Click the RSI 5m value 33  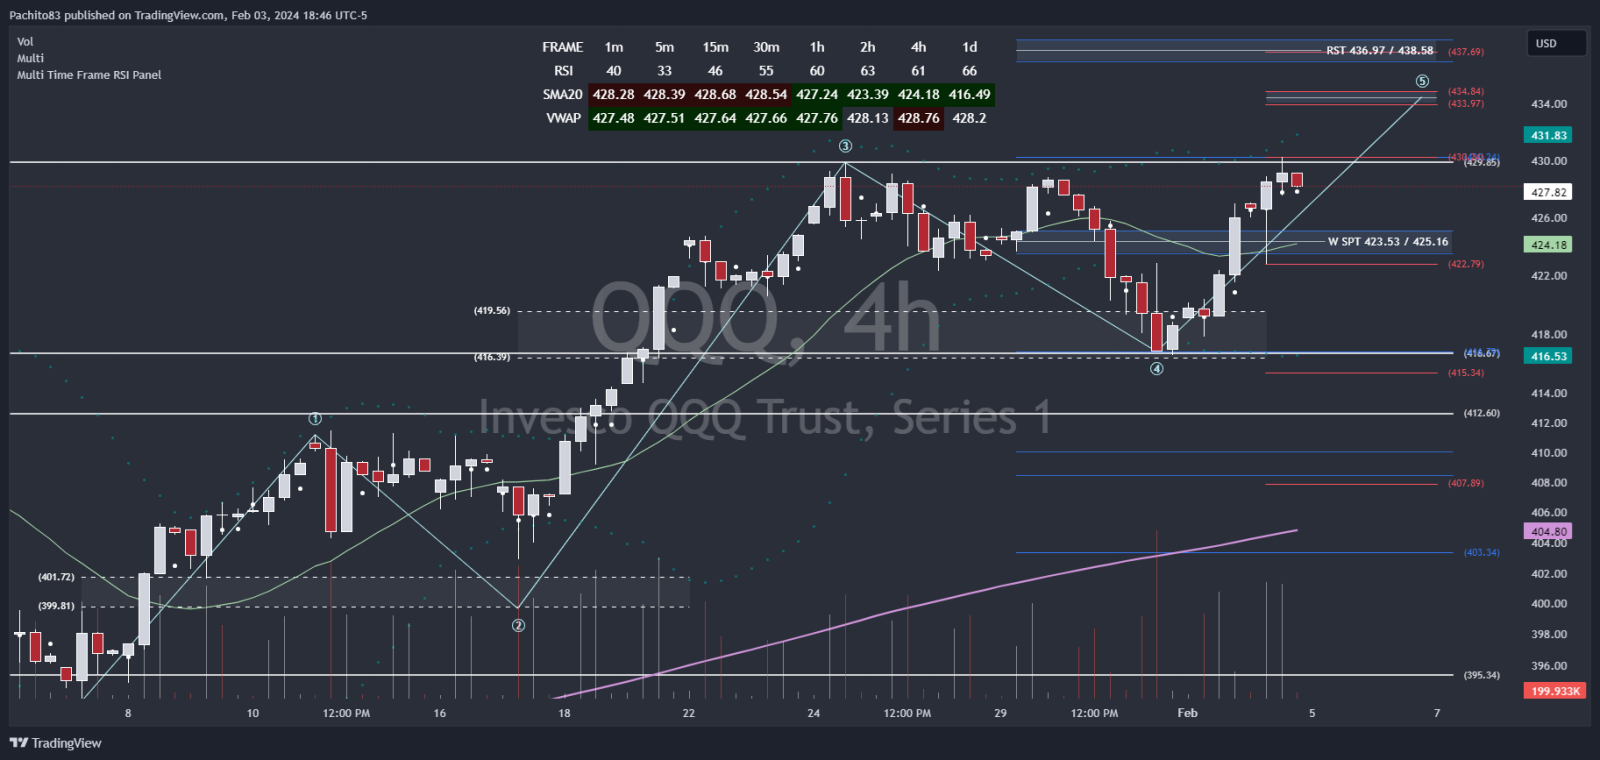tap(665, 71)
